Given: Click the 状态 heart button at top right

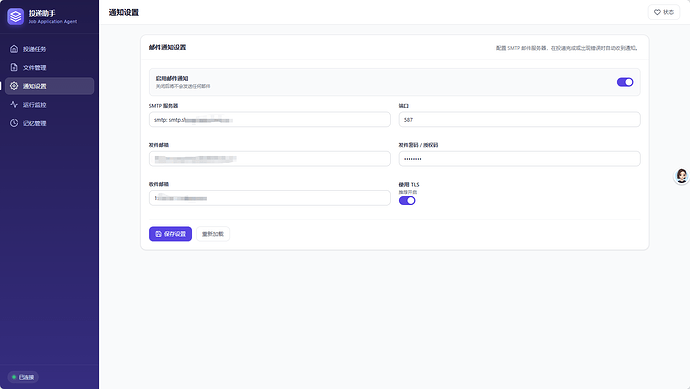Looking at the screenshot, I should 664,12.
